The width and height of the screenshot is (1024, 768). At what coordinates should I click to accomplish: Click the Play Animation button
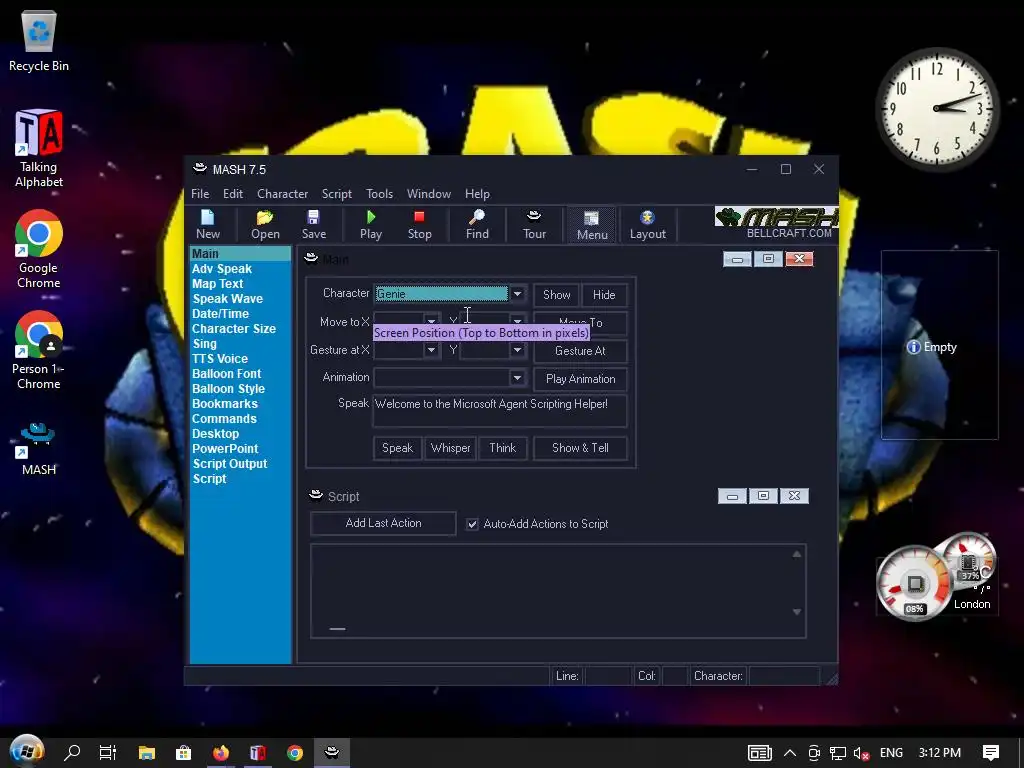tap(580, 379)
